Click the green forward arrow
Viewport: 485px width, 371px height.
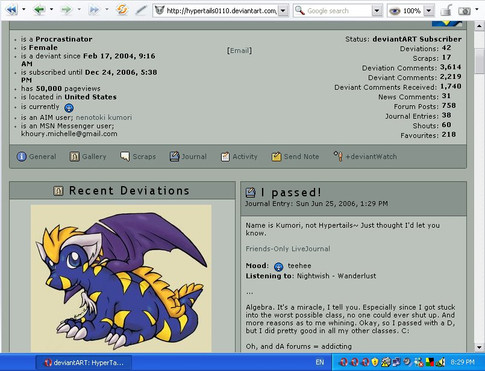67,10
